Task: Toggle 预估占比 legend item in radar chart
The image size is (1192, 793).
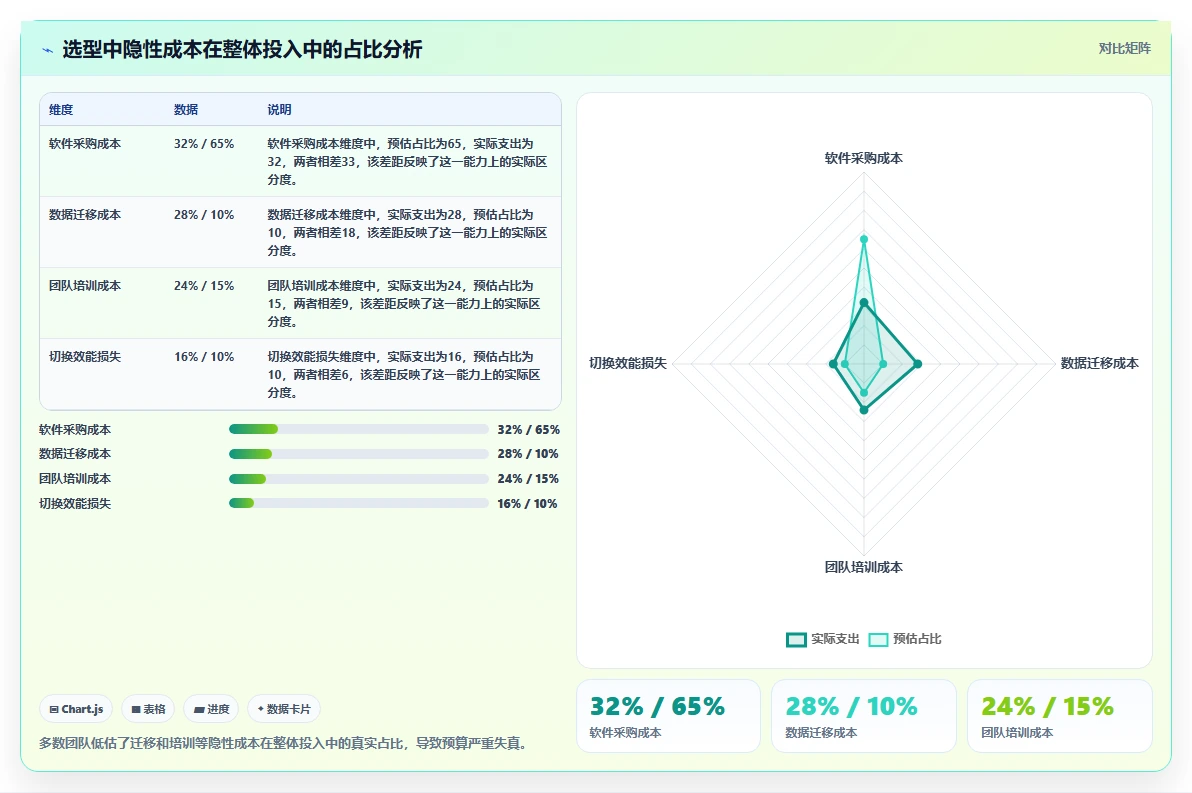Action: [x=905, y=639]
